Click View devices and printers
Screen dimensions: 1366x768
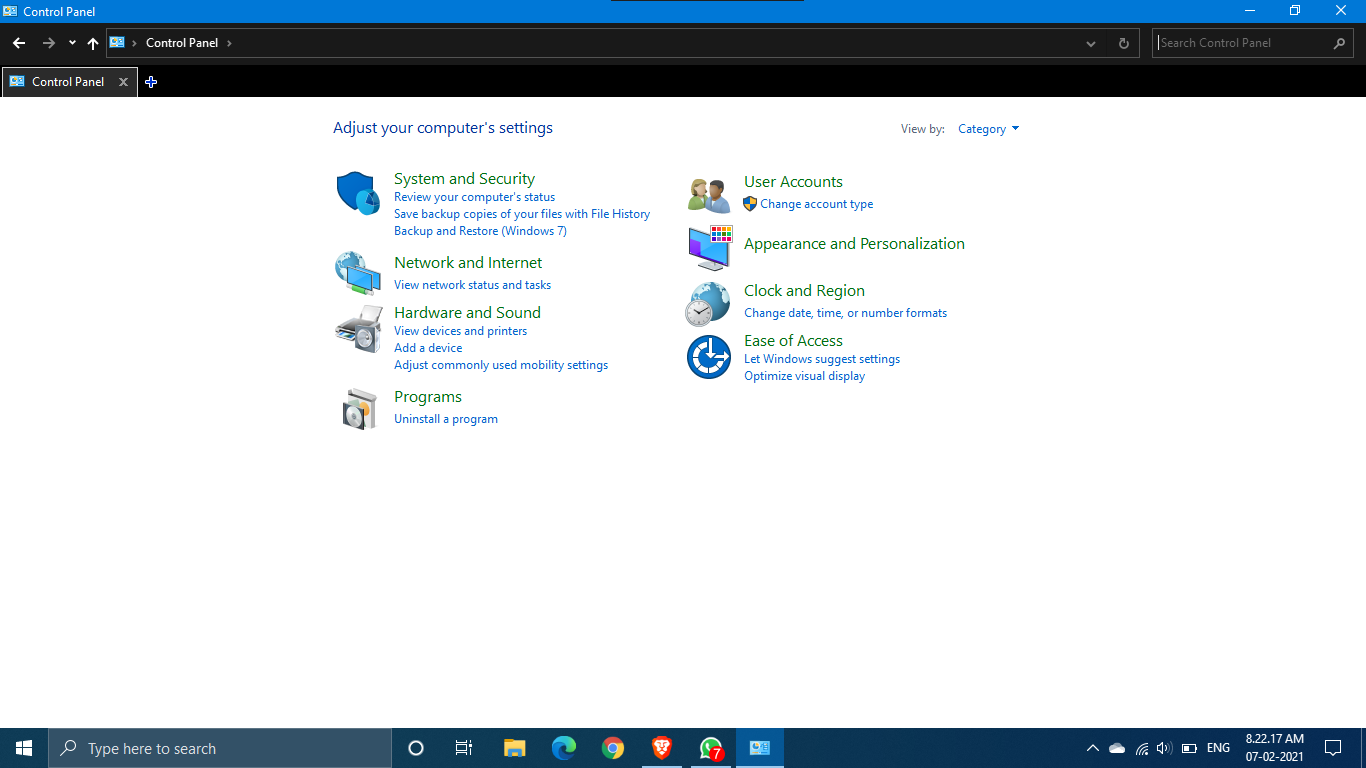point(460,331)
